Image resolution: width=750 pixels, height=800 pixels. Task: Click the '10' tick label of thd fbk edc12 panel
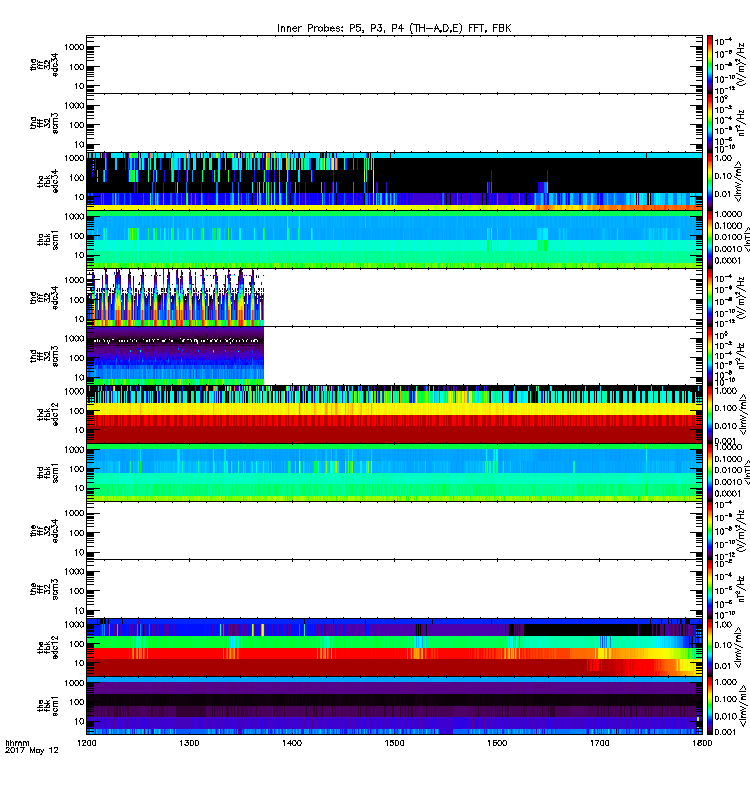click(x=79, y=430)
